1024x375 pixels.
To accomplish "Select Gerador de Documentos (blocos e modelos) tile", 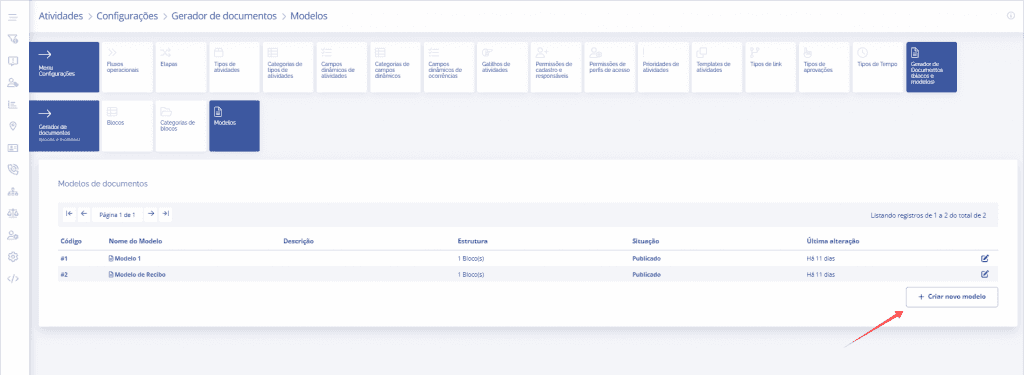I will tap(931, 67).
